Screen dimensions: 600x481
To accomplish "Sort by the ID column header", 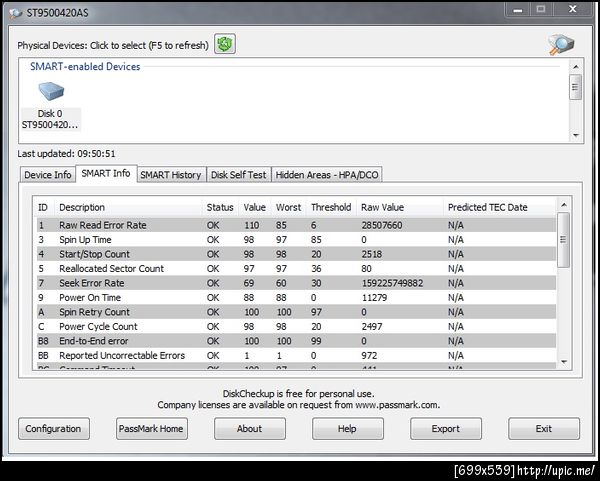I will pos(42,207).
